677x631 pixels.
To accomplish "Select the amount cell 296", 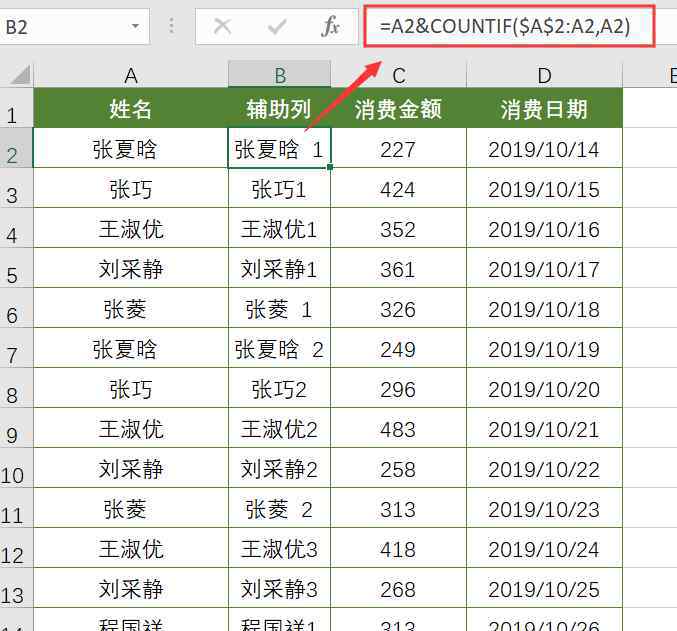I will coord(399,388).
